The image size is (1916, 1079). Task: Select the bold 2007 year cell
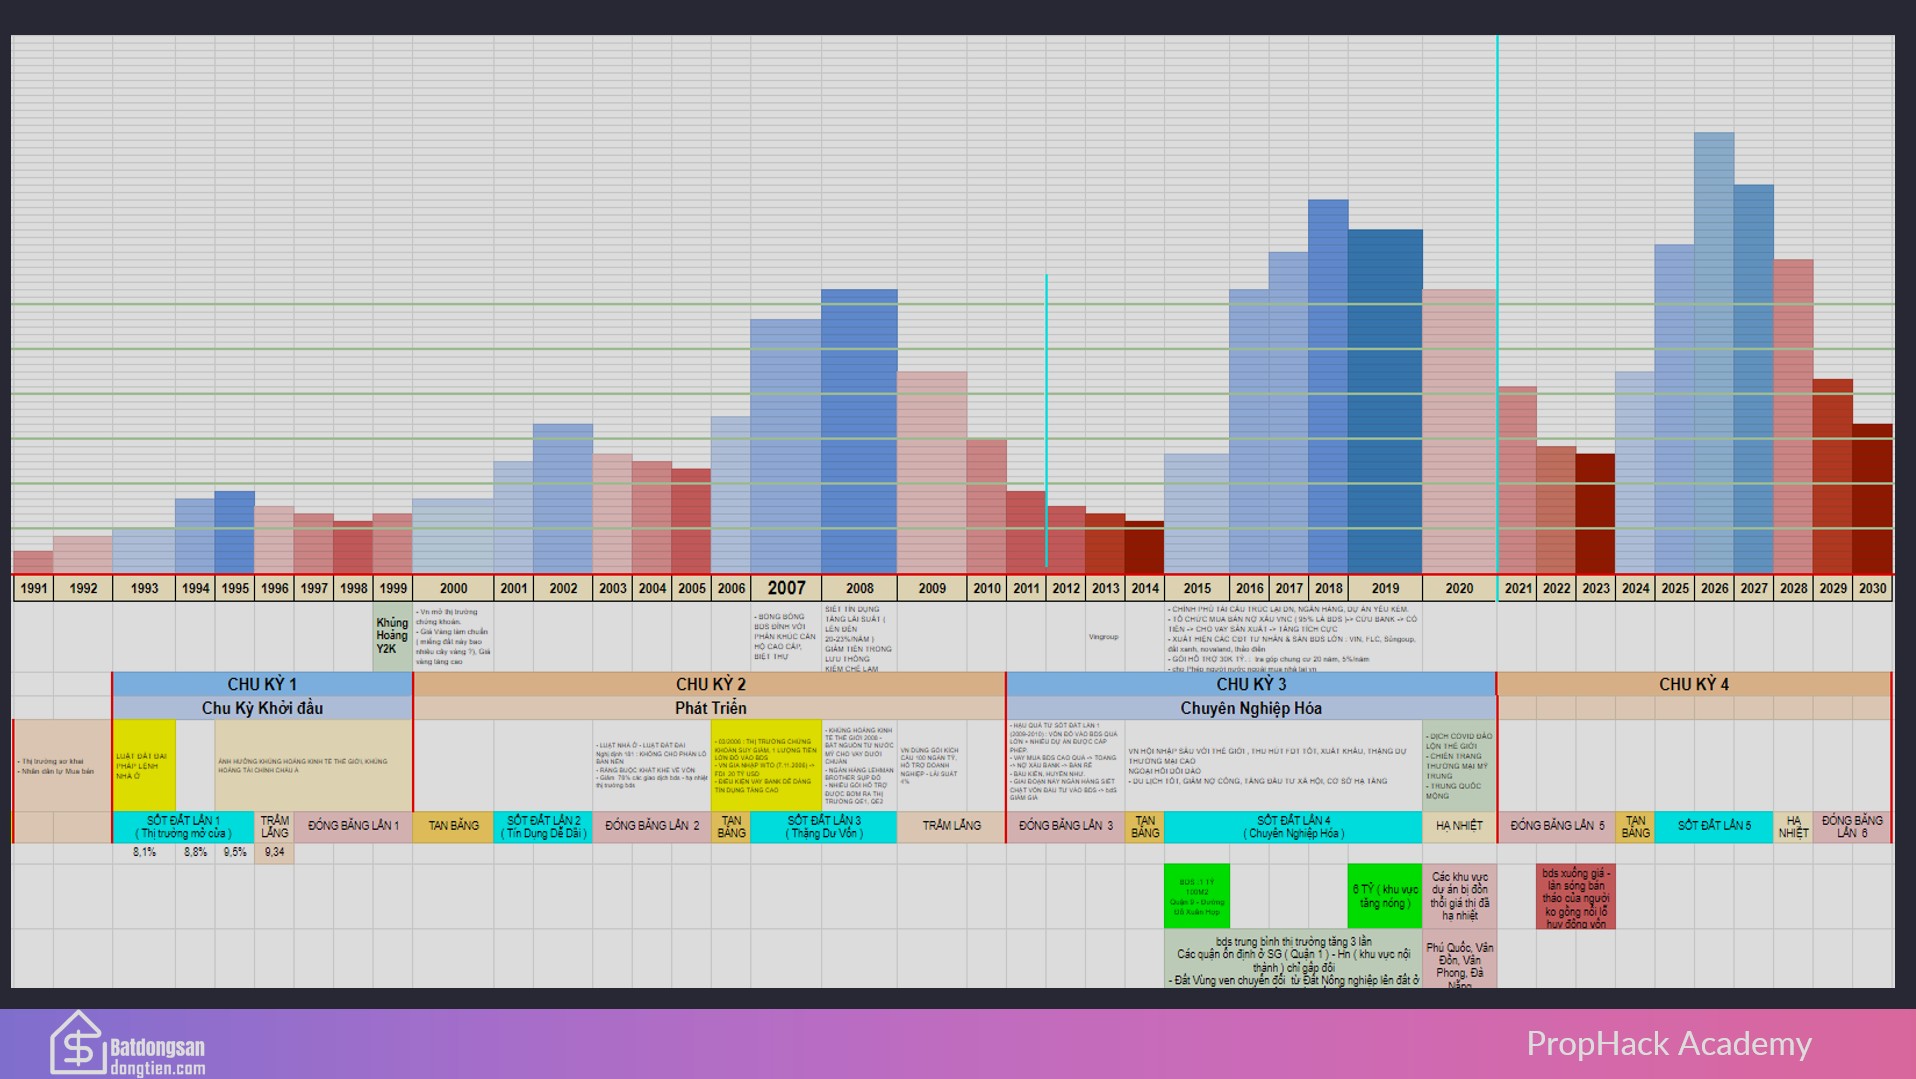(786, 588)
